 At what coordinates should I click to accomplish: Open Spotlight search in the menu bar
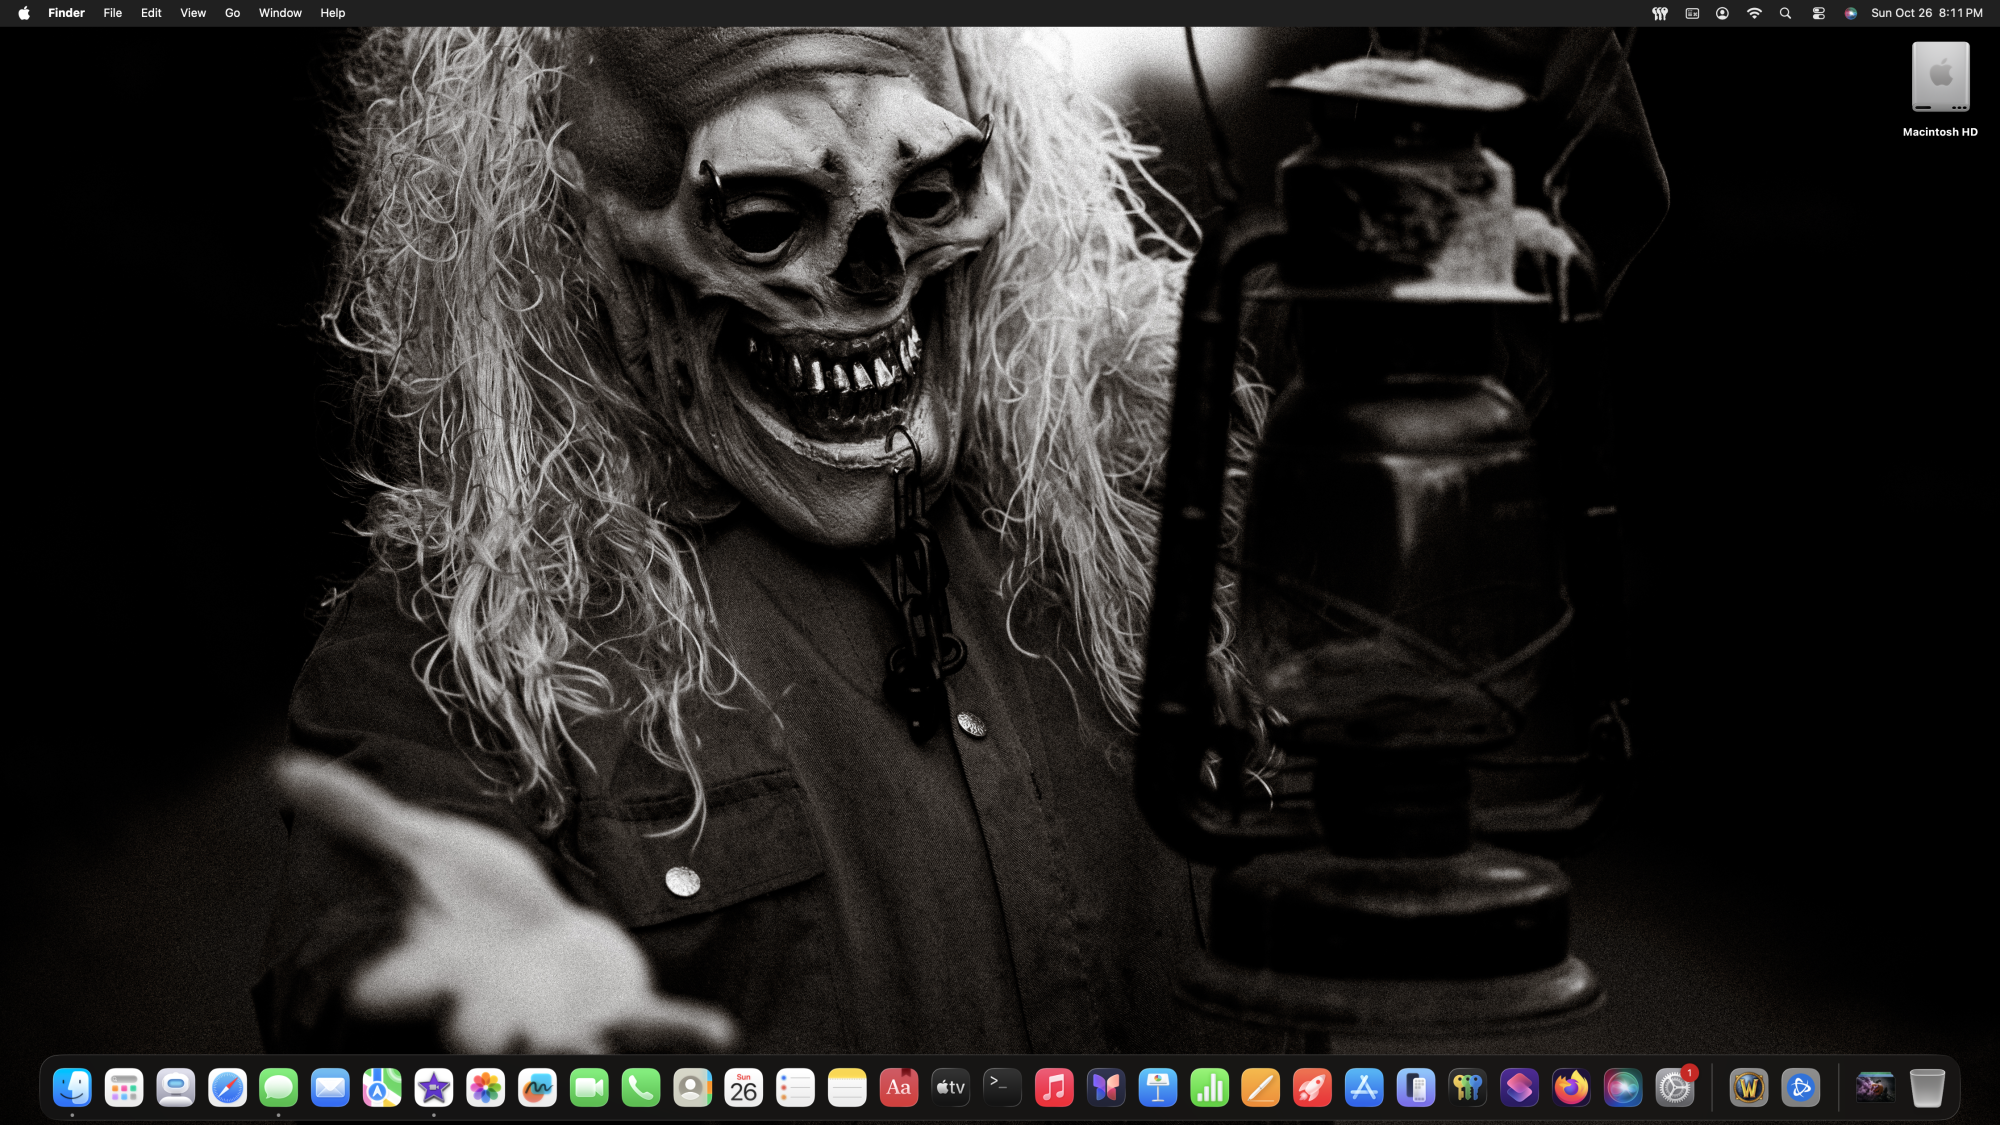point(1786,13)
